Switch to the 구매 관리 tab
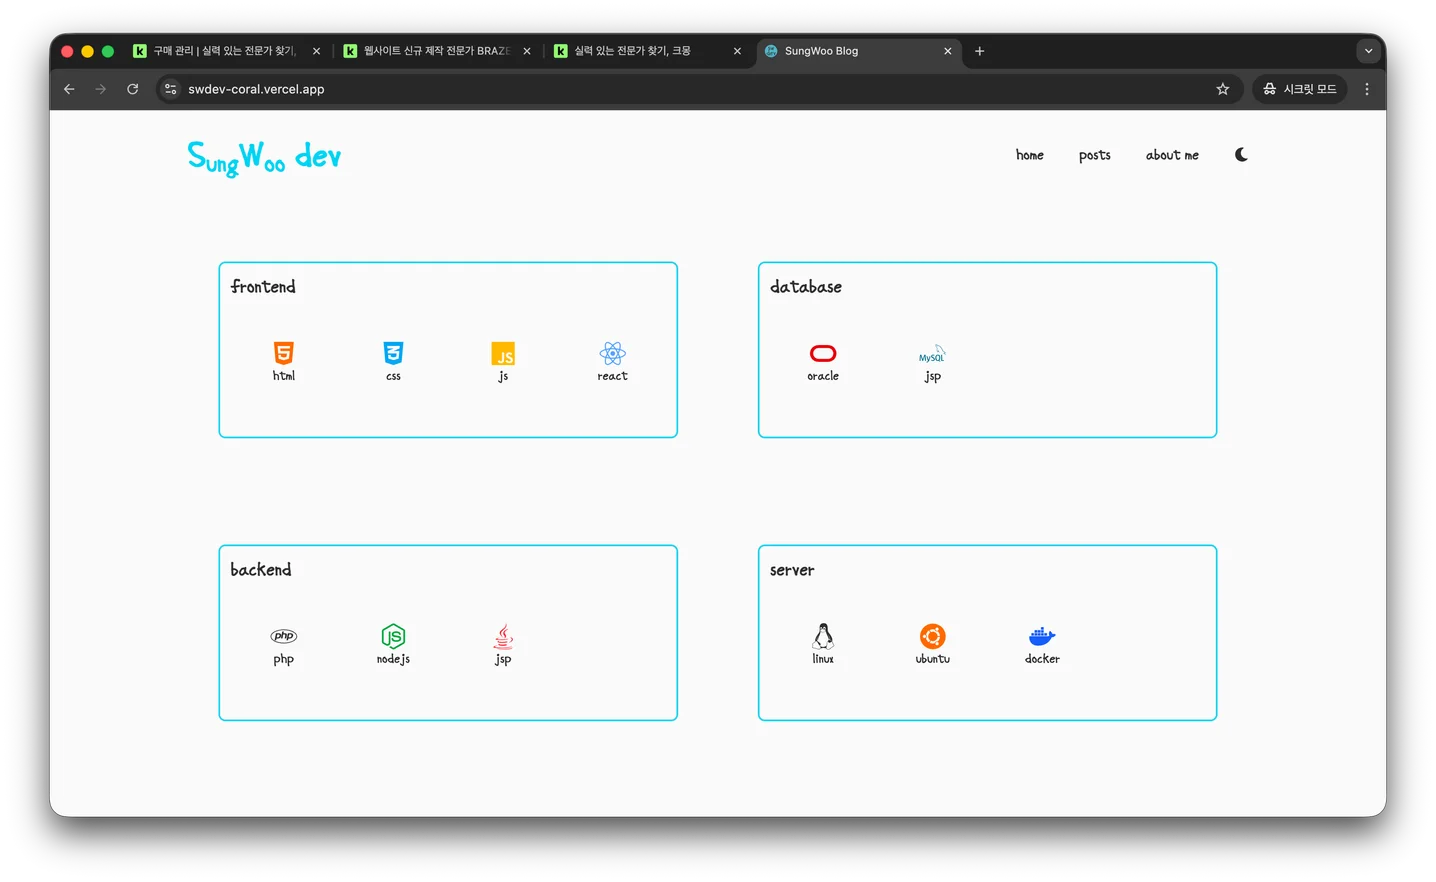Viewport: 1436px width, 882px height. [x=226, y=51]
